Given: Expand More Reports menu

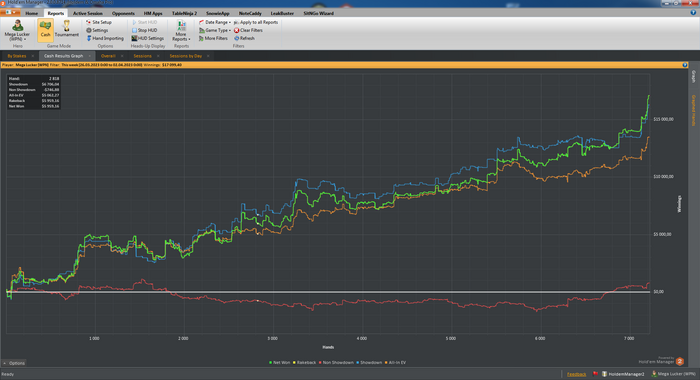Looking at the screenshot, I should point(181,31).
